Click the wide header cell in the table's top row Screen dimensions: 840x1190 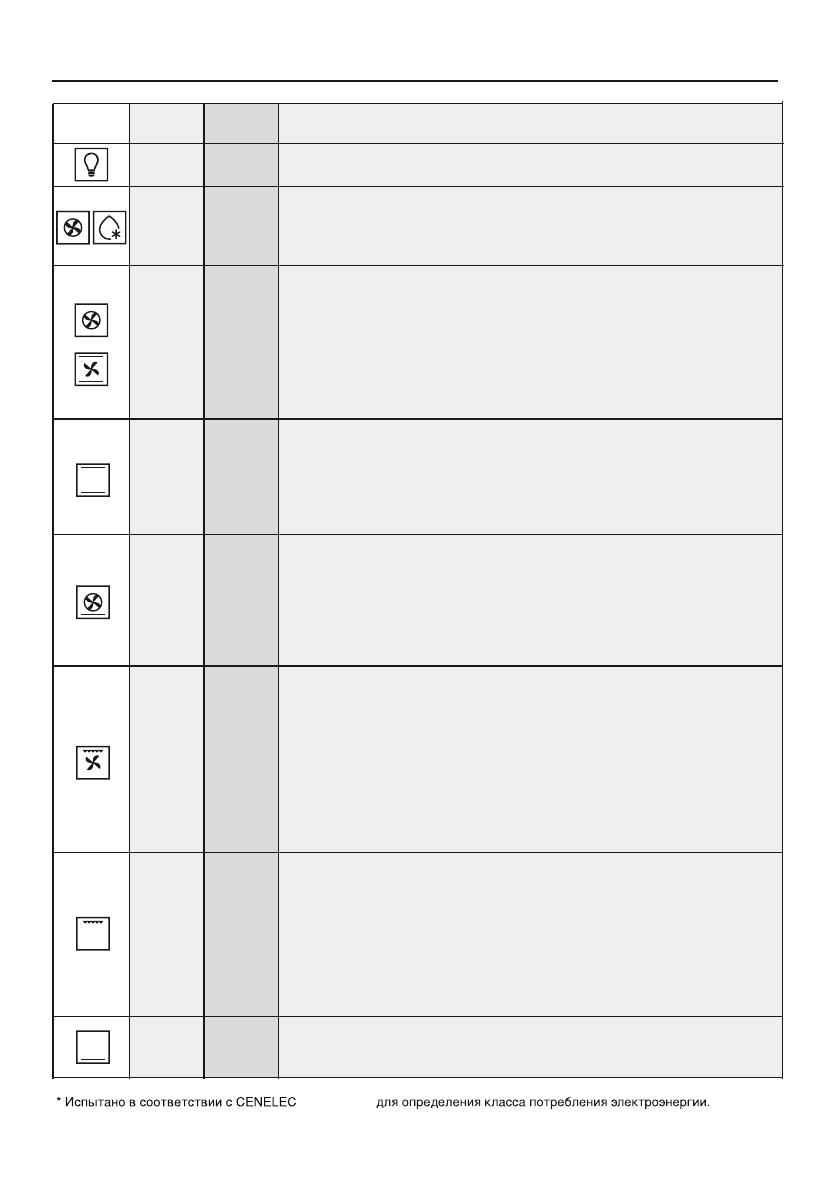coord(530,123)
